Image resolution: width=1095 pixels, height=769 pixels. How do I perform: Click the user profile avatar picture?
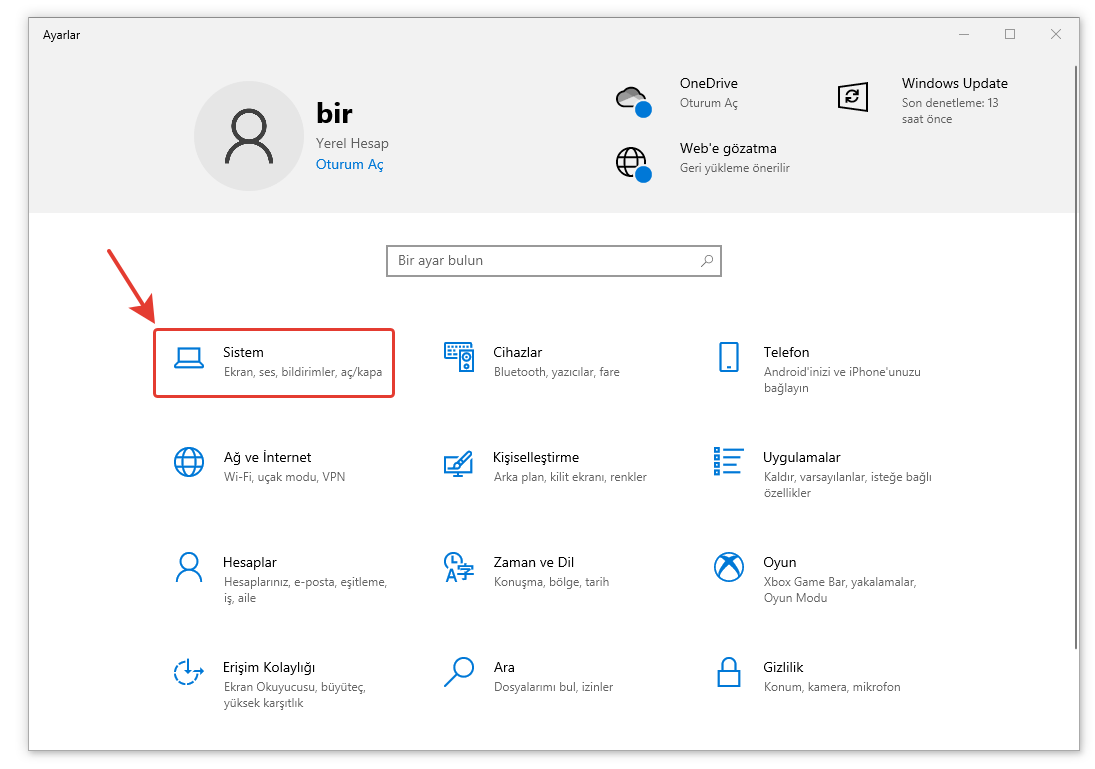(249, 136)
